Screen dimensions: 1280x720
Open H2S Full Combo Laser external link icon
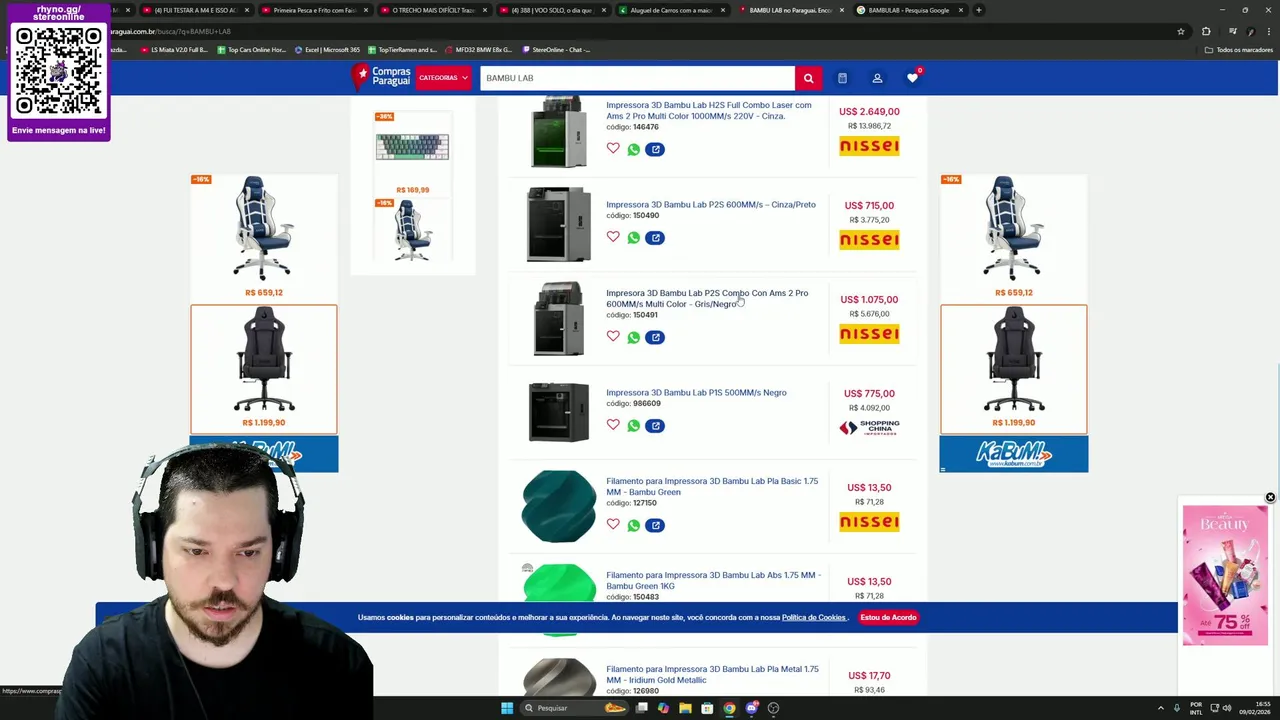(x=655, y=149)
